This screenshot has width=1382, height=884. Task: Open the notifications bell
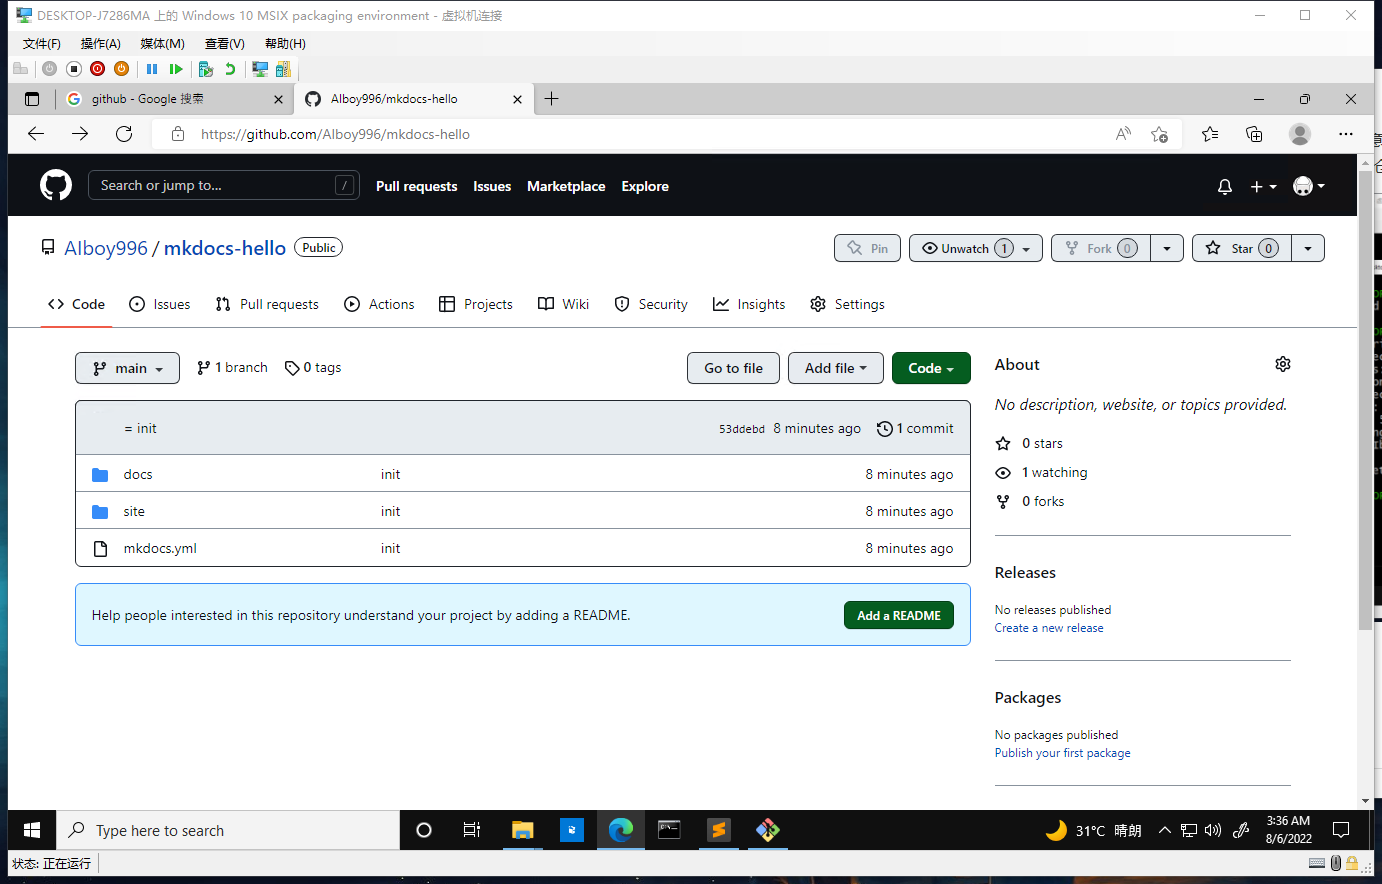[1224, 187]
